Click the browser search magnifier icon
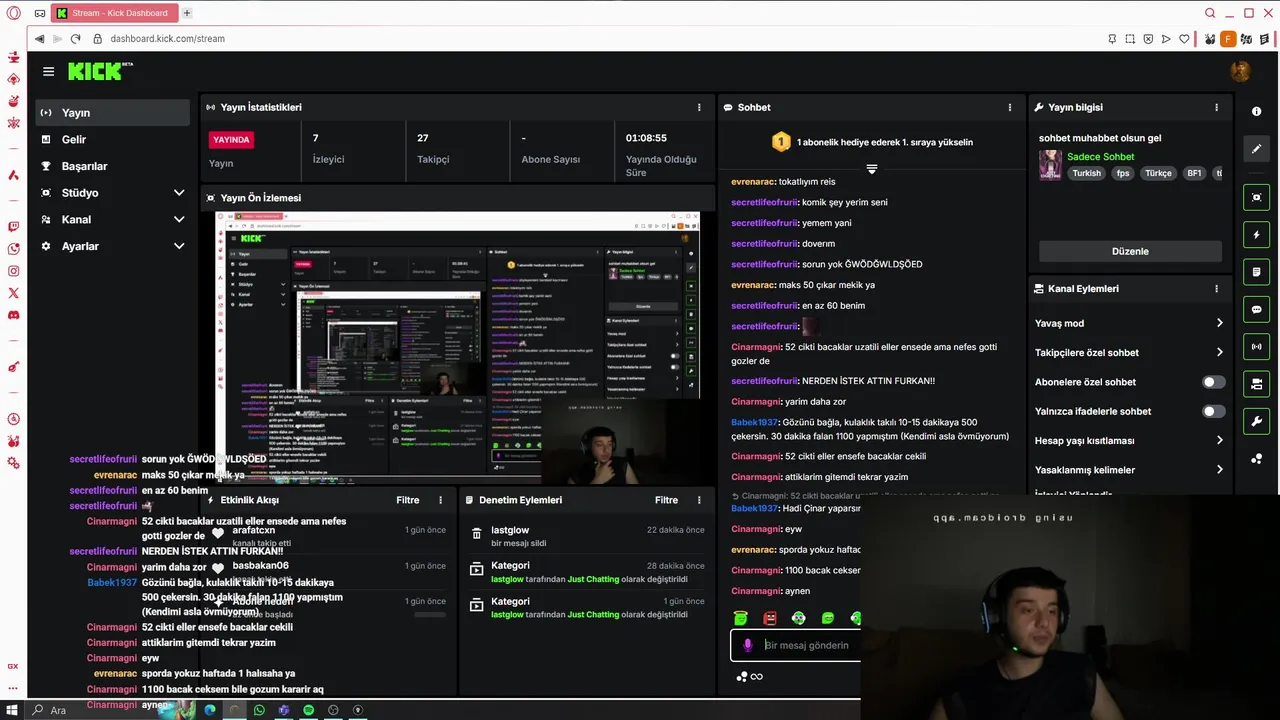The width and height of the screenshot is (1280, 720). 1210,13
